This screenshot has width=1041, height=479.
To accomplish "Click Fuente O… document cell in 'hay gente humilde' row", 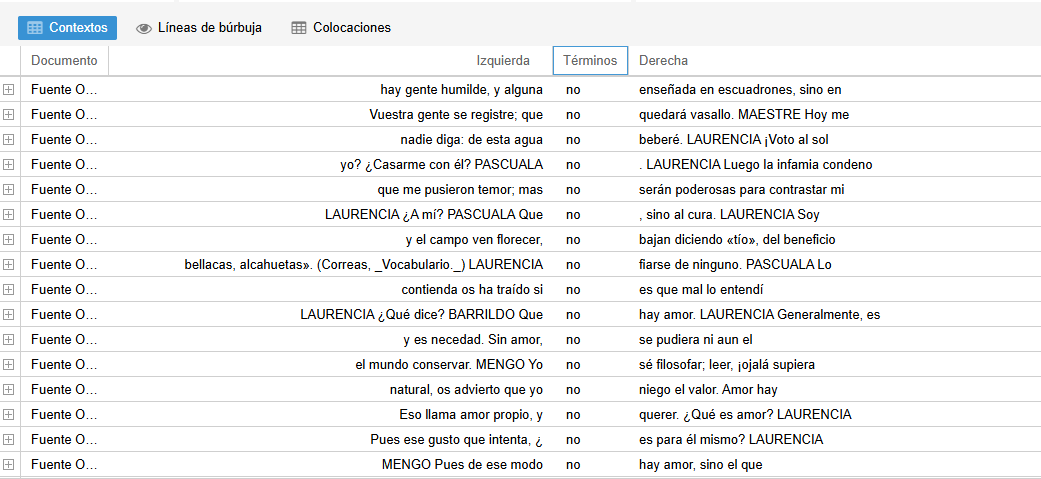I will [64, 90].
